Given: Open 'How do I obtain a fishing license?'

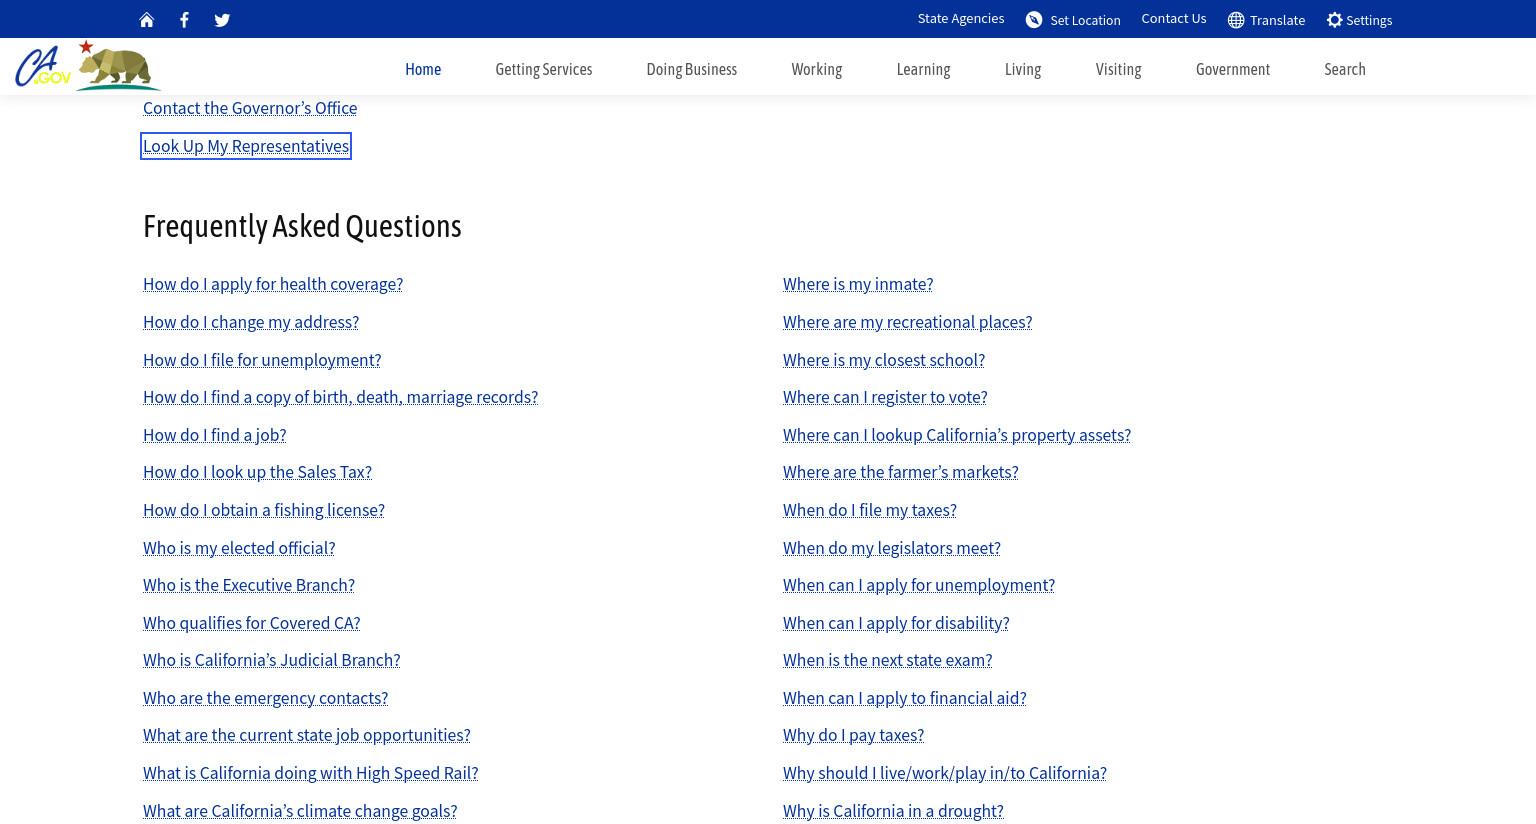Looking at the screenshot, I should point(264,510).
